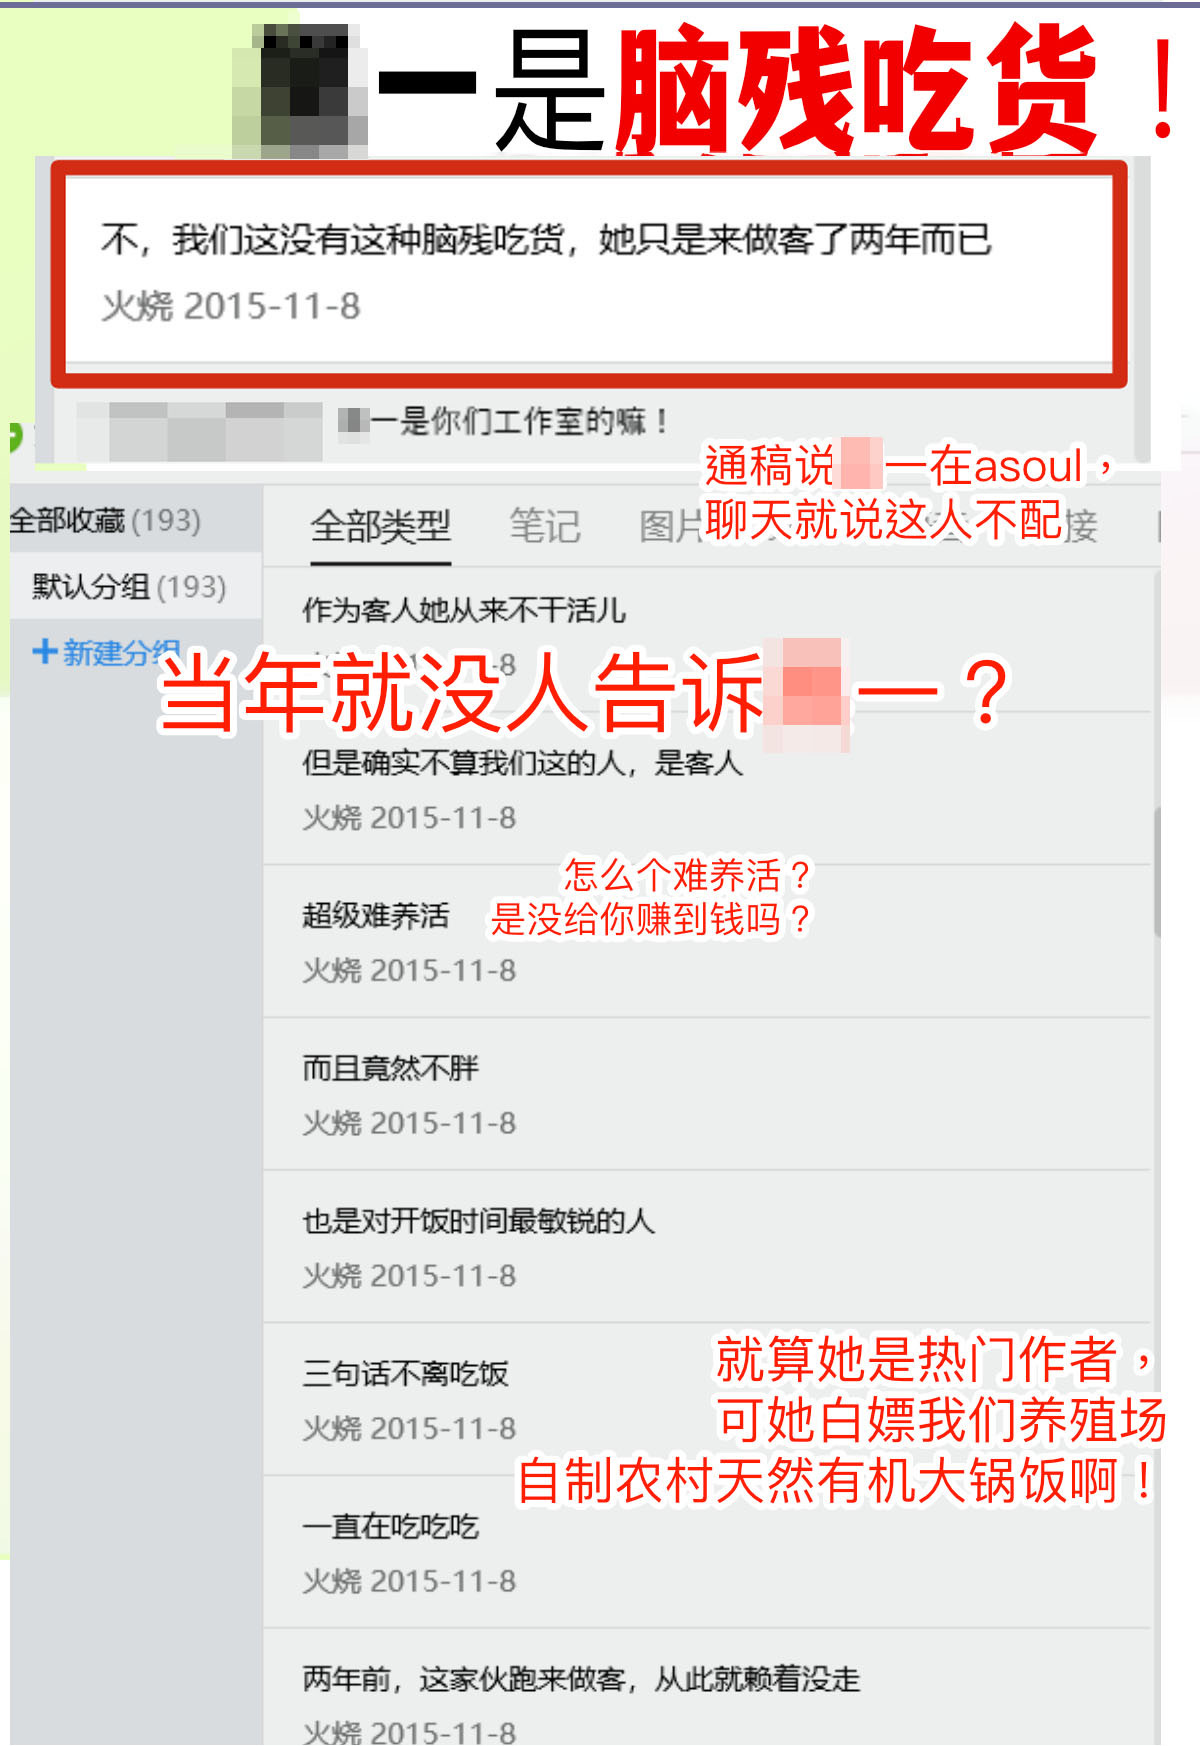Switch to the 全部类型 tab
Viewport: 1200px width, 1746px height.
click(380, 526)
